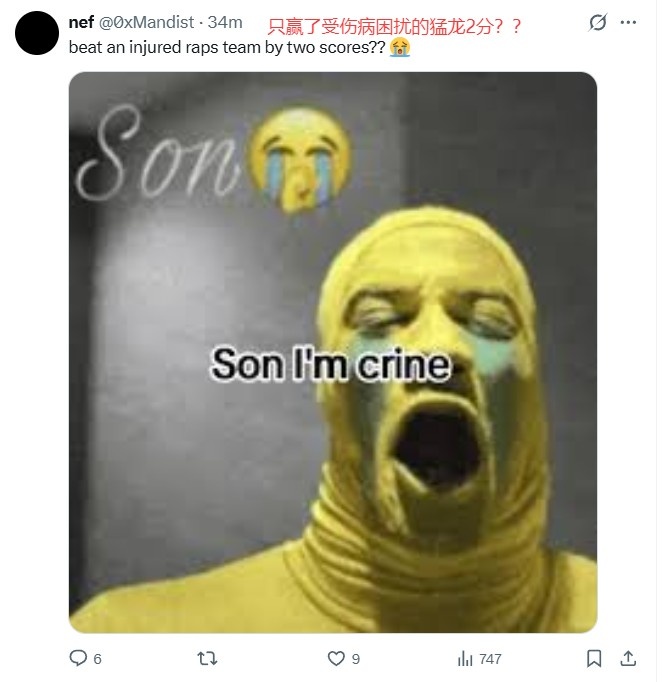Open the three-dot more options menu
The width and height of the screenshot is (663, 682).
628,22
